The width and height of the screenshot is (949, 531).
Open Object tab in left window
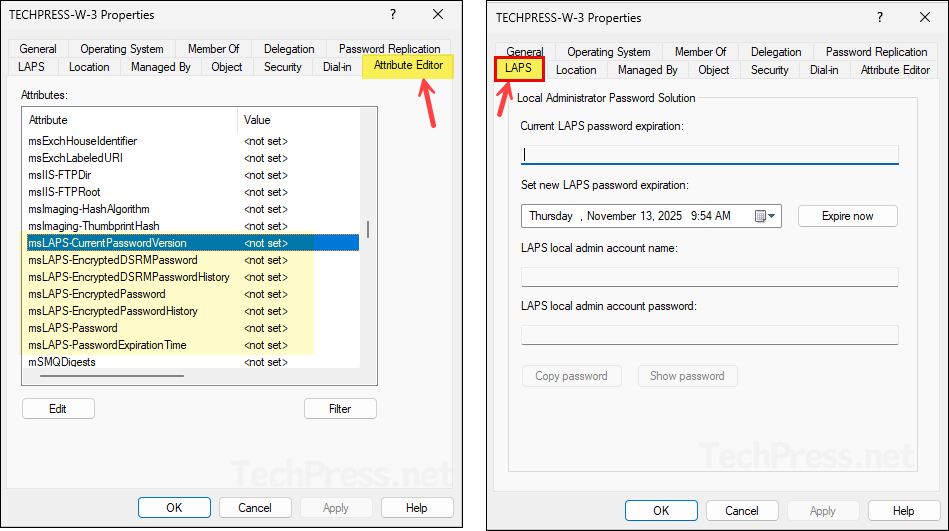pos(226,67)
